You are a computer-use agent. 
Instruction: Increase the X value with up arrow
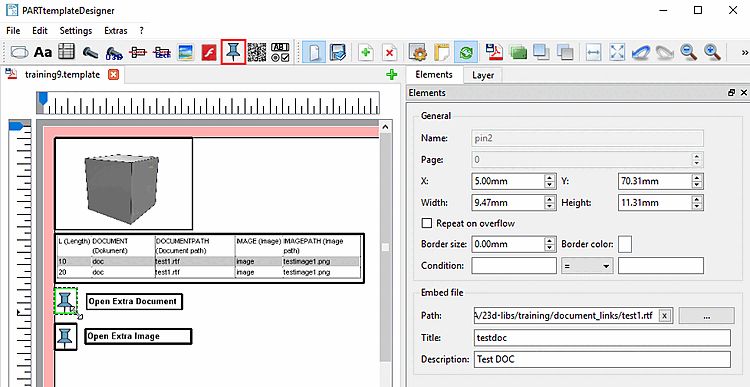click(x=549, y=177)
